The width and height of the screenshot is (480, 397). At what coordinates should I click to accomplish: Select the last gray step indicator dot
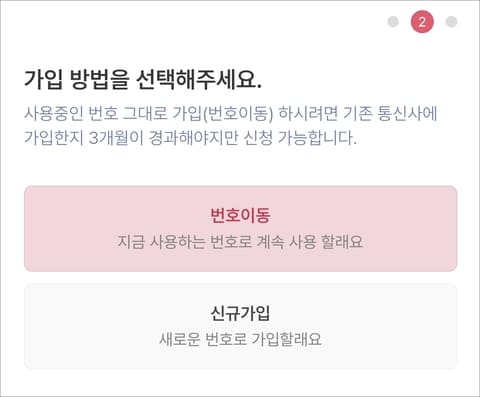451,22
